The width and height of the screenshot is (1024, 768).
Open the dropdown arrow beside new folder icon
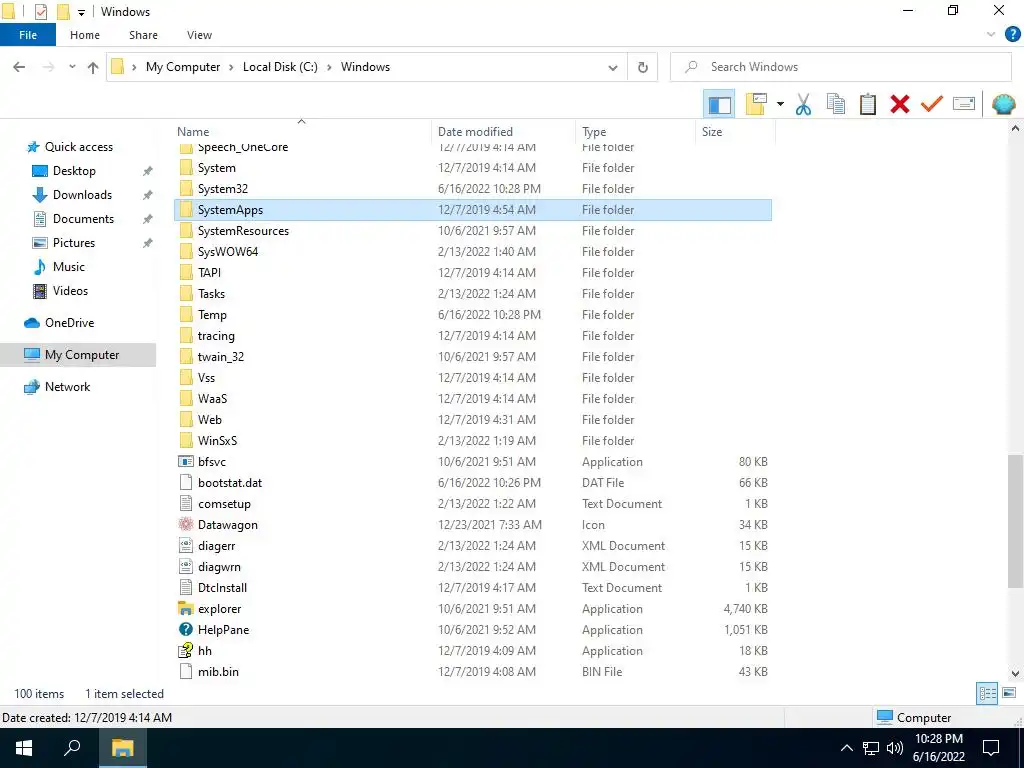[780, 104]
